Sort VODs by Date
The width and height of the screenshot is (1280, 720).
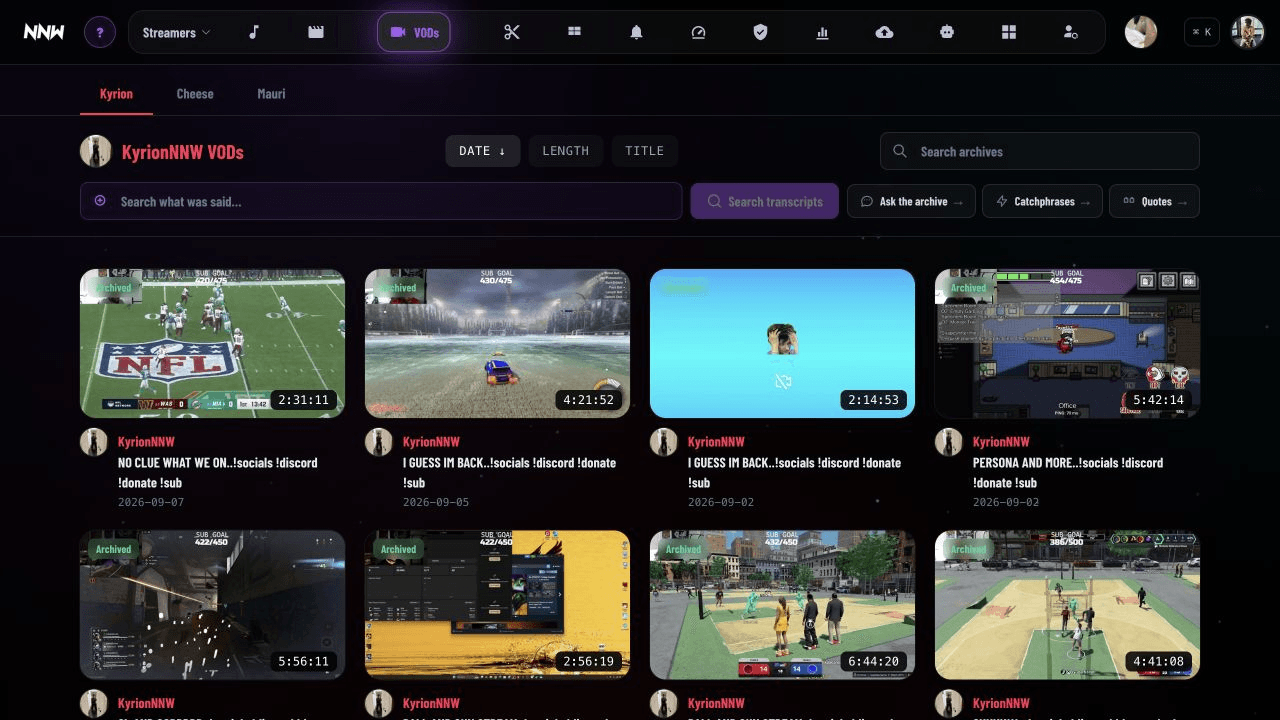point(483,151)
